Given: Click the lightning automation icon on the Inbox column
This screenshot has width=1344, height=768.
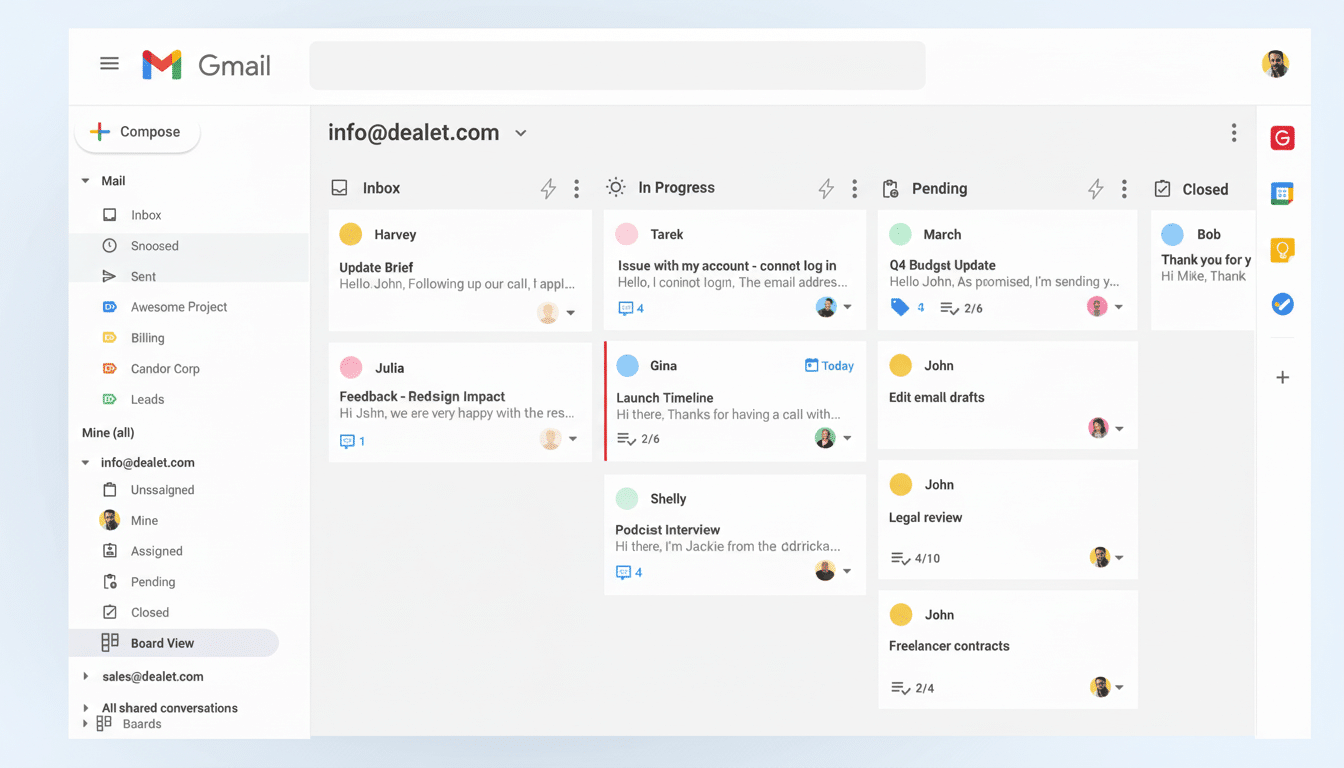Looking at the screenshot, I should coord(548,188).
